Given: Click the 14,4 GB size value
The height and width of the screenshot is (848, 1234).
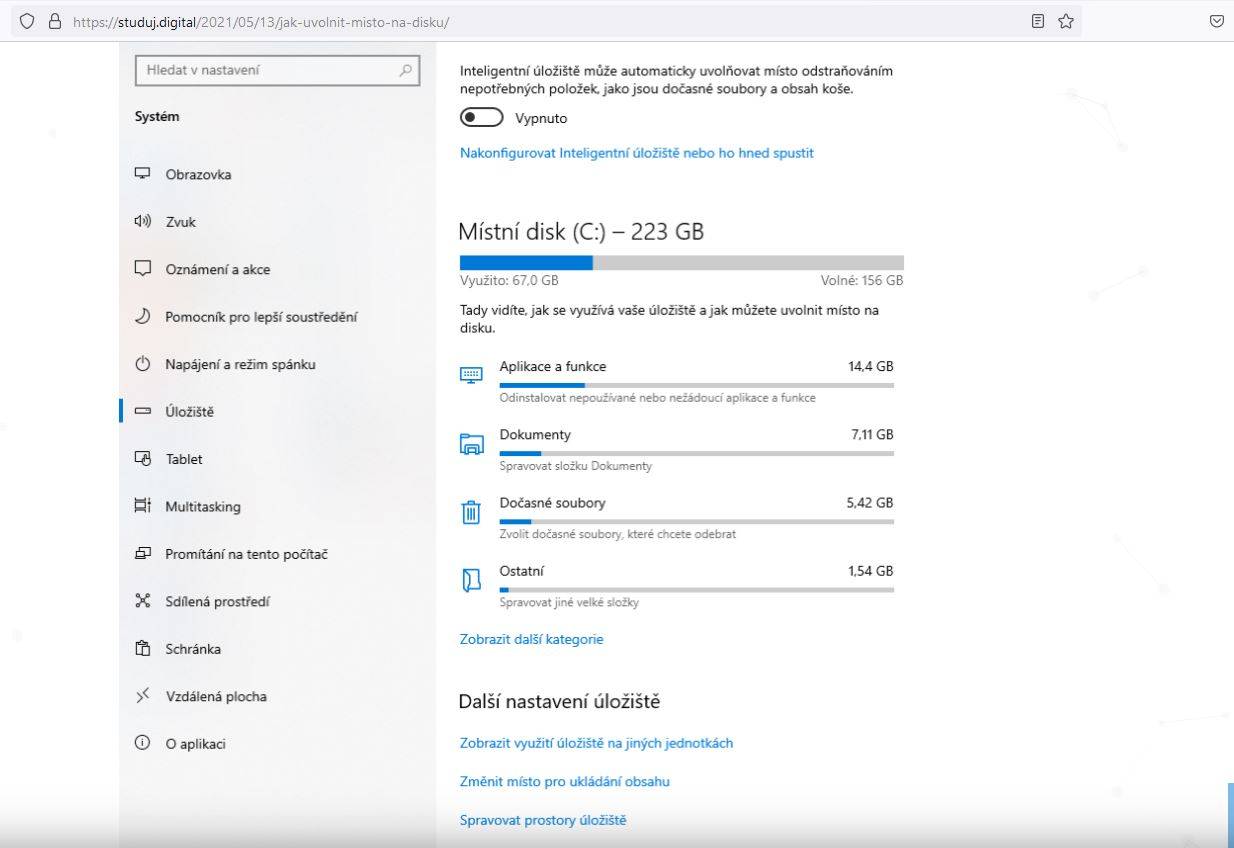Looking at the screenshot, I should [x=871, y=366].
